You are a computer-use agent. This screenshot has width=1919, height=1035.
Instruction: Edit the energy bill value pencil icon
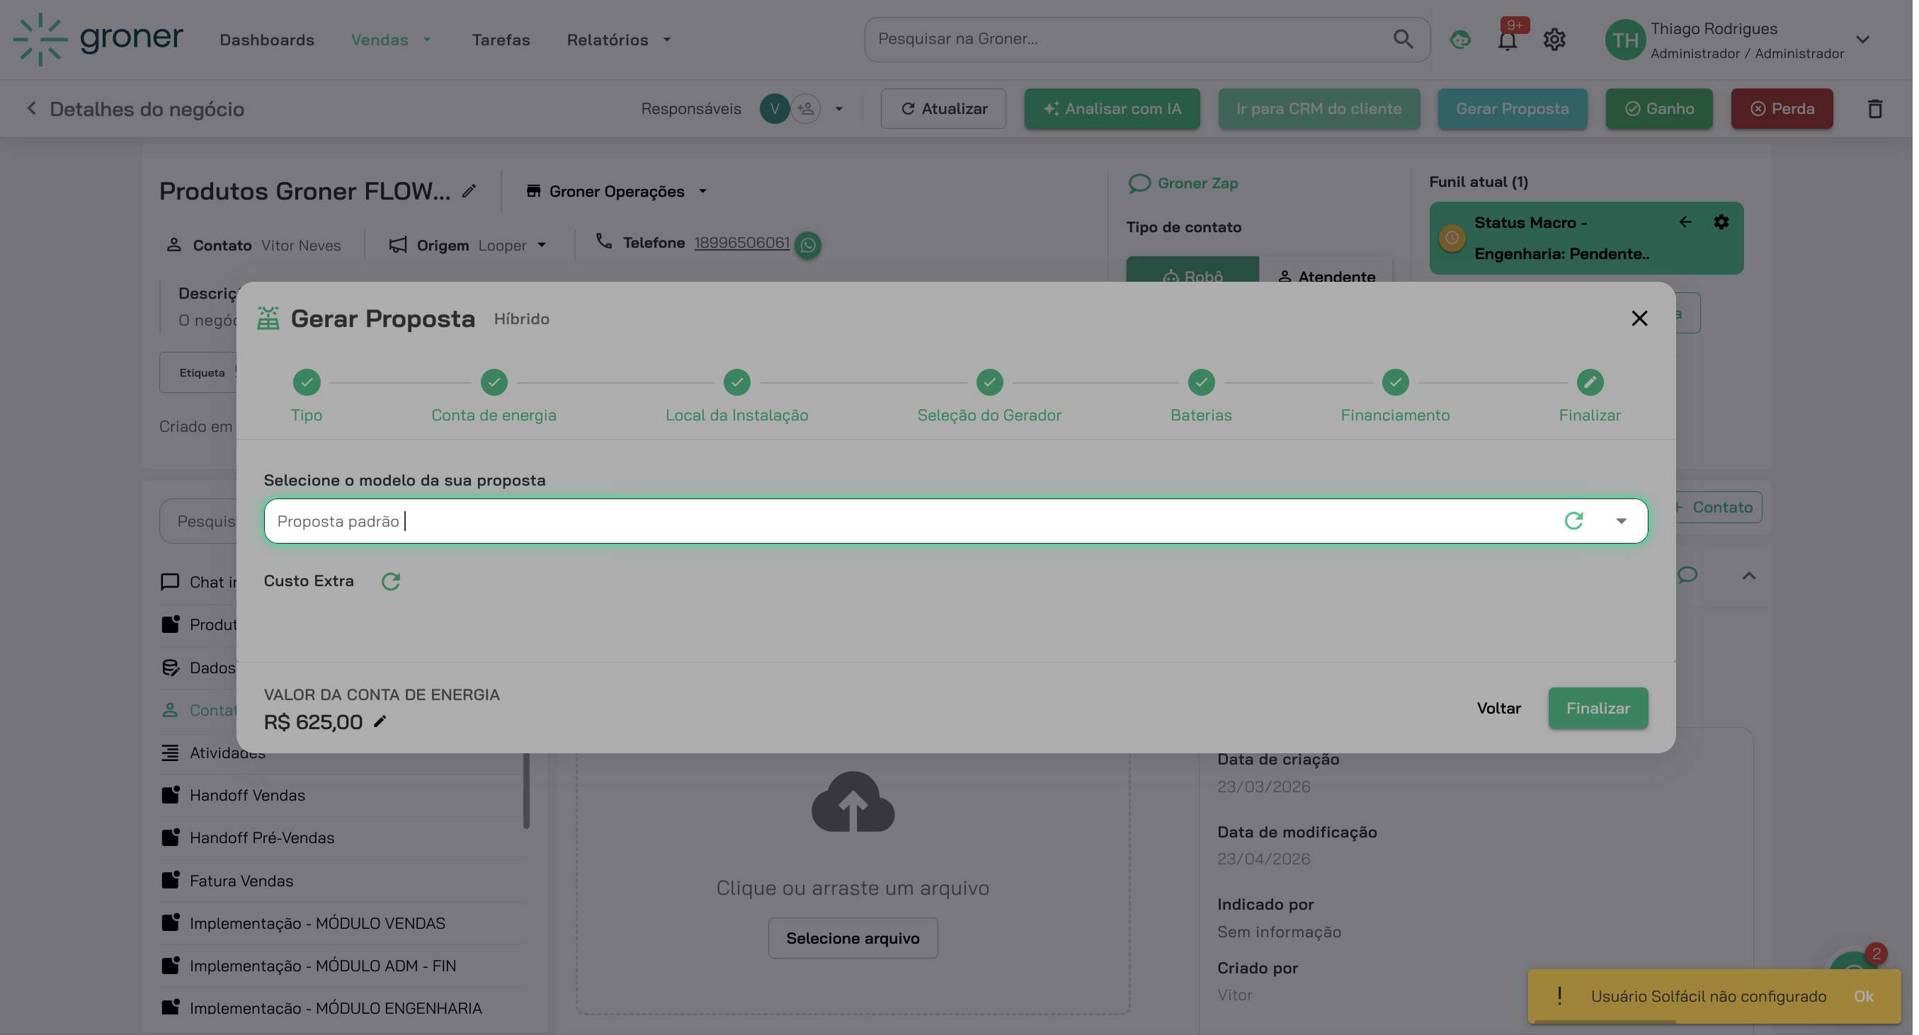(x=380, y=722)
